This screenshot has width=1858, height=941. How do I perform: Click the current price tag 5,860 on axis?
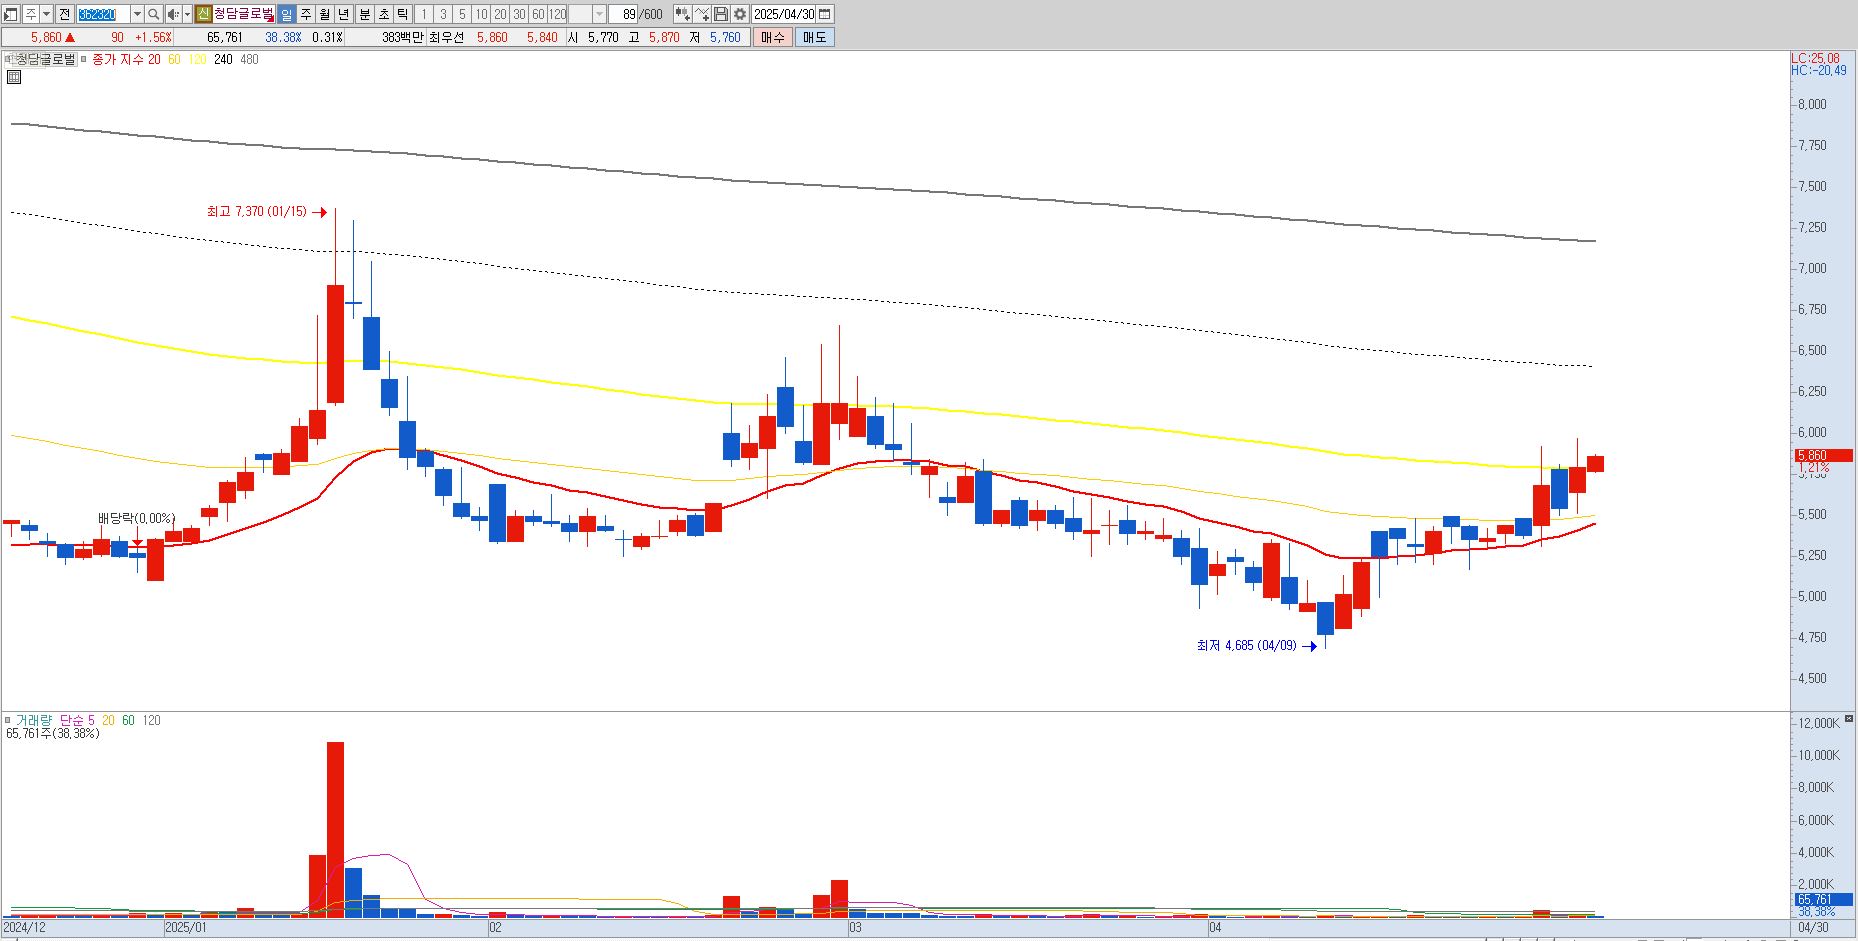(x=1823, y=456)
